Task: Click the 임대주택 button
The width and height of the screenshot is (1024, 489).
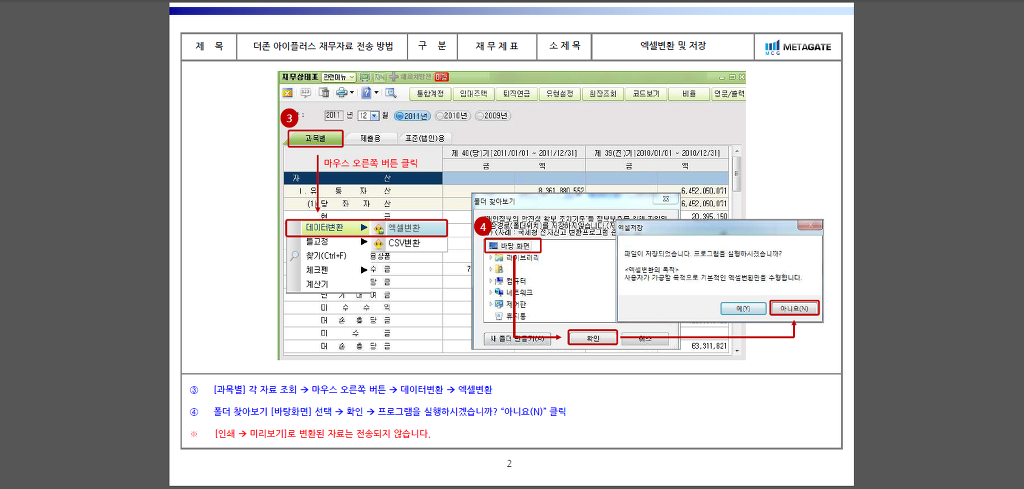Action: (473, 93)
